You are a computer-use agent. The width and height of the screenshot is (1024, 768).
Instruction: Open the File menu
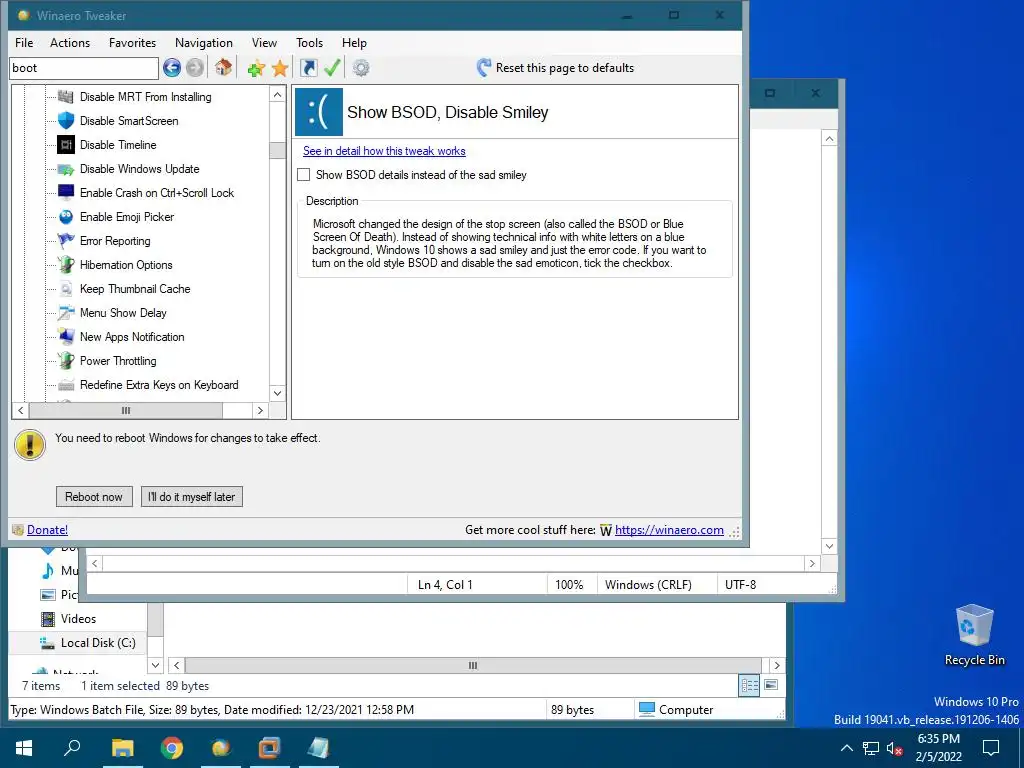[24, 42]
